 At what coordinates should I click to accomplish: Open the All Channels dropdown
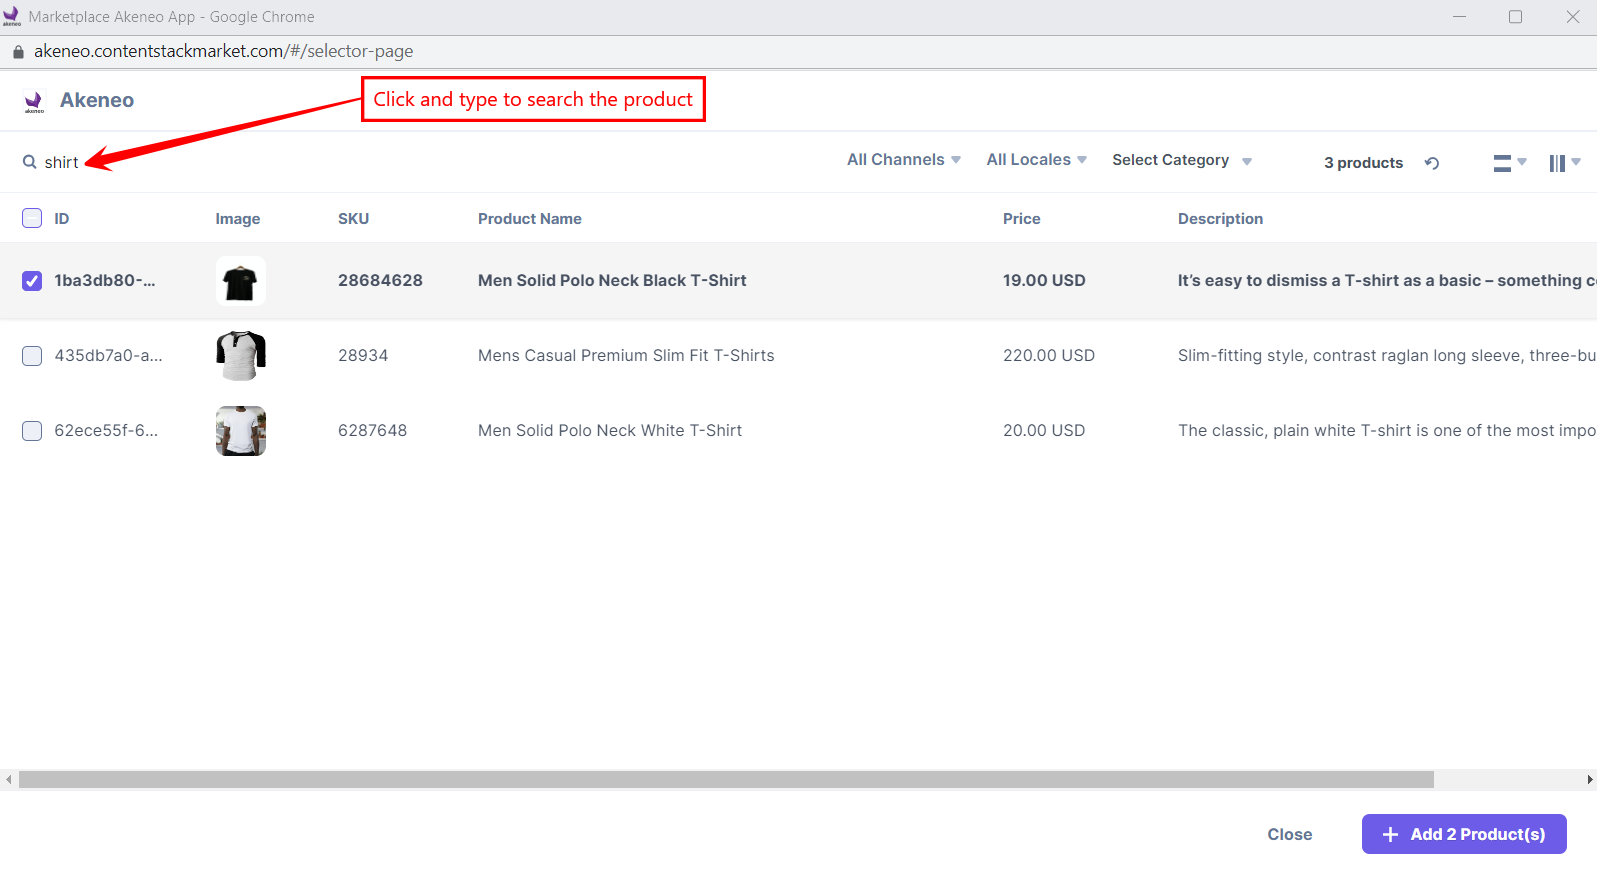point(904,160)
